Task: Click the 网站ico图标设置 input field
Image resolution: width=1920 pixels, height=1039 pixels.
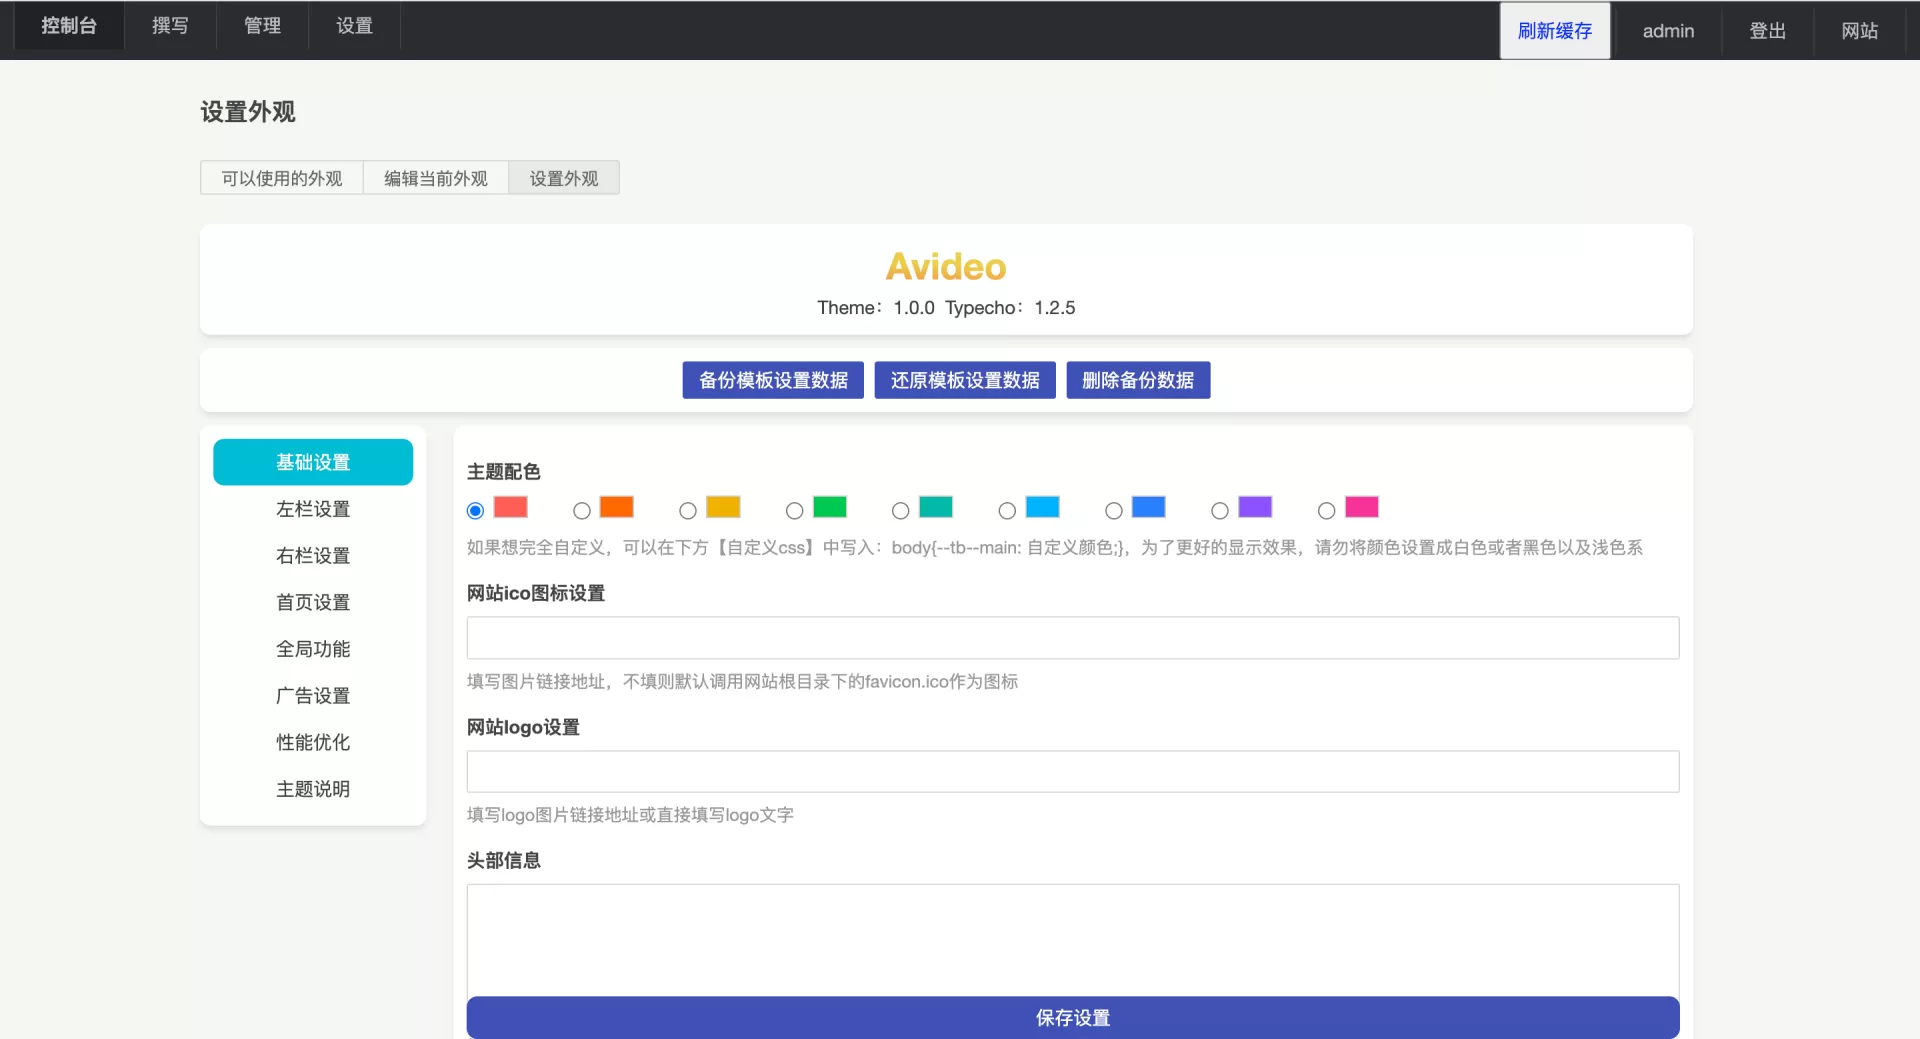Action: [x=1072, y=638]
